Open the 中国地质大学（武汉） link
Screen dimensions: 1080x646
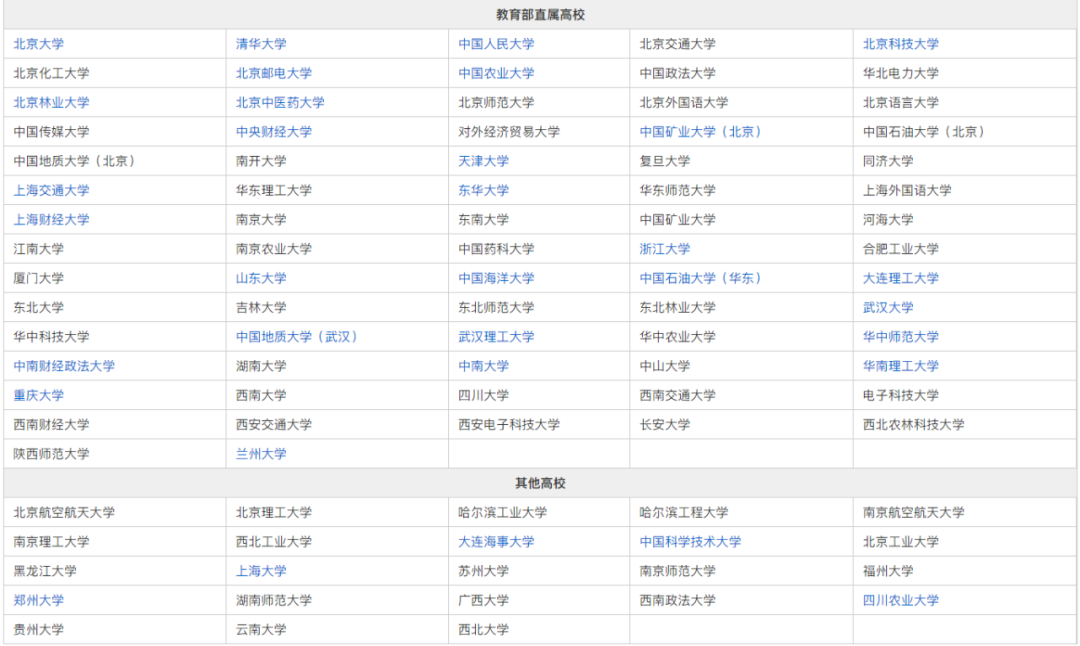click(x=296, y=337)
